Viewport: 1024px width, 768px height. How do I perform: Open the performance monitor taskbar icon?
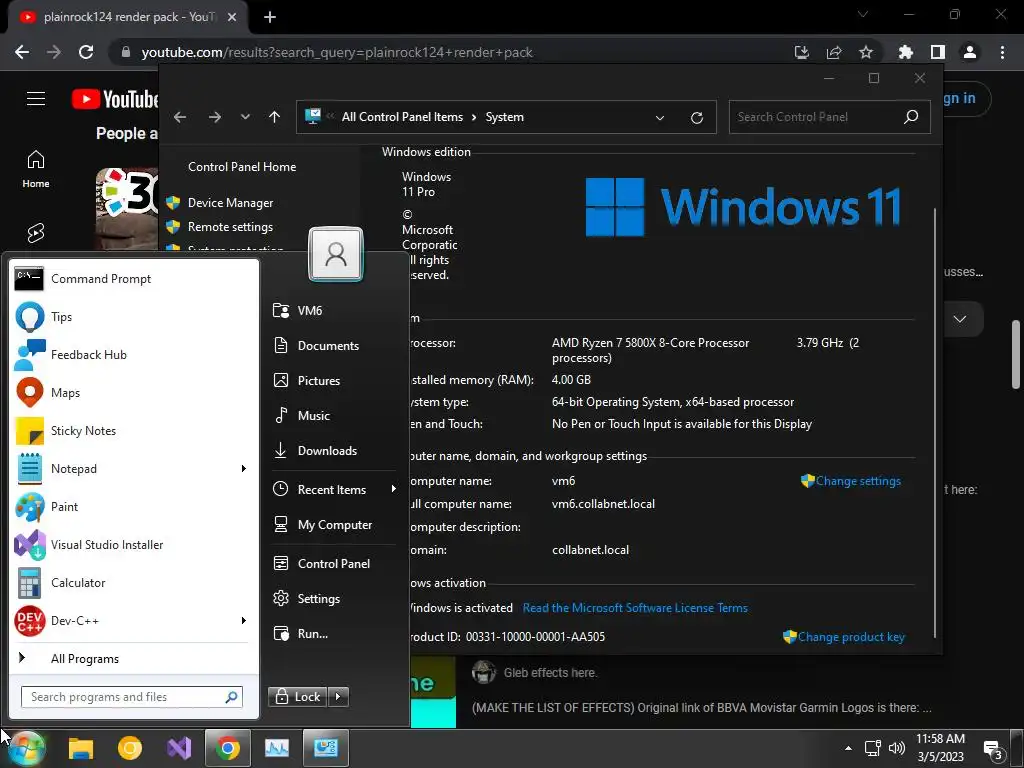pos(277,748)
